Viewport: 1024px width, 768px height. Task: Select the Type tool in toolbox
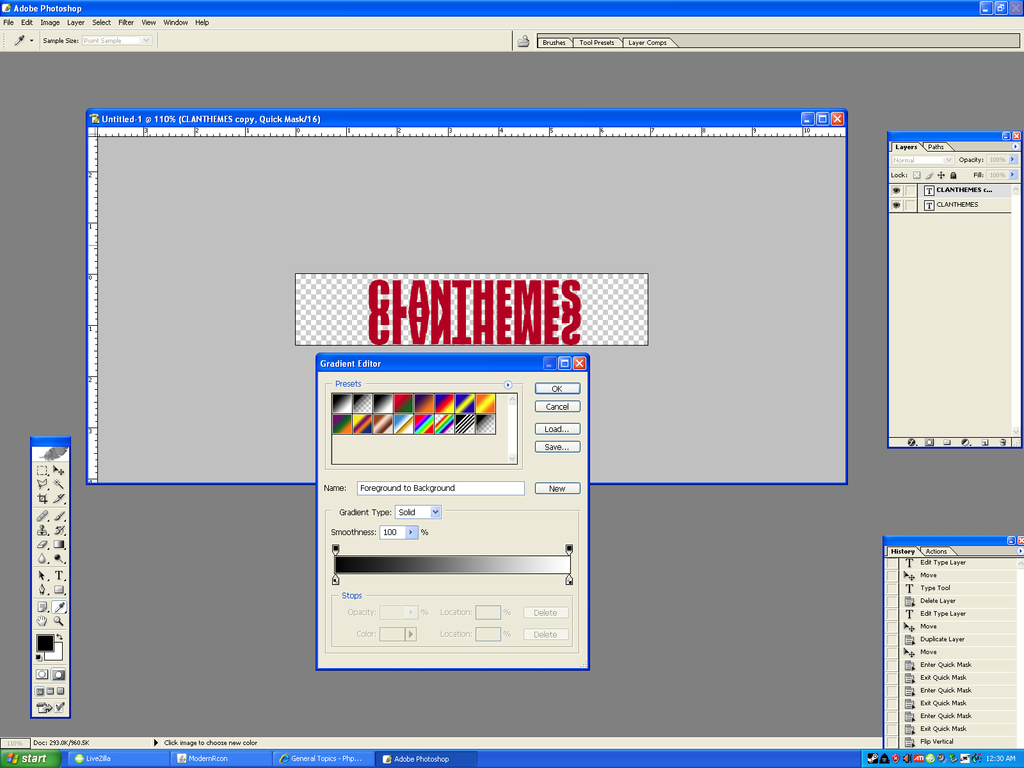59,575
